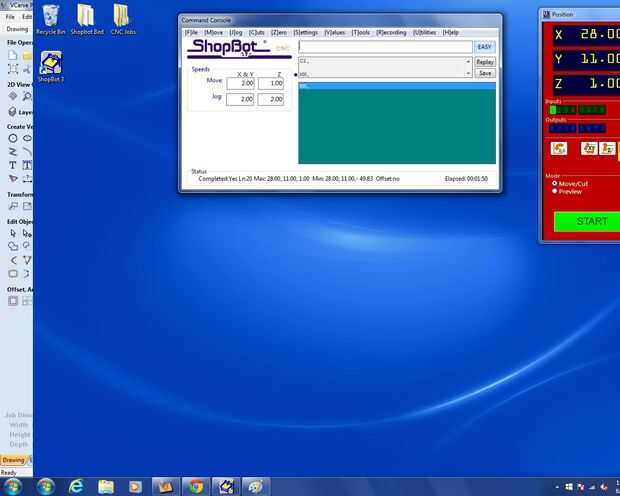Switch to VCarve Drawing tab at bottom
This screenshot has width=620, height=496.
[x=13, y=460]
